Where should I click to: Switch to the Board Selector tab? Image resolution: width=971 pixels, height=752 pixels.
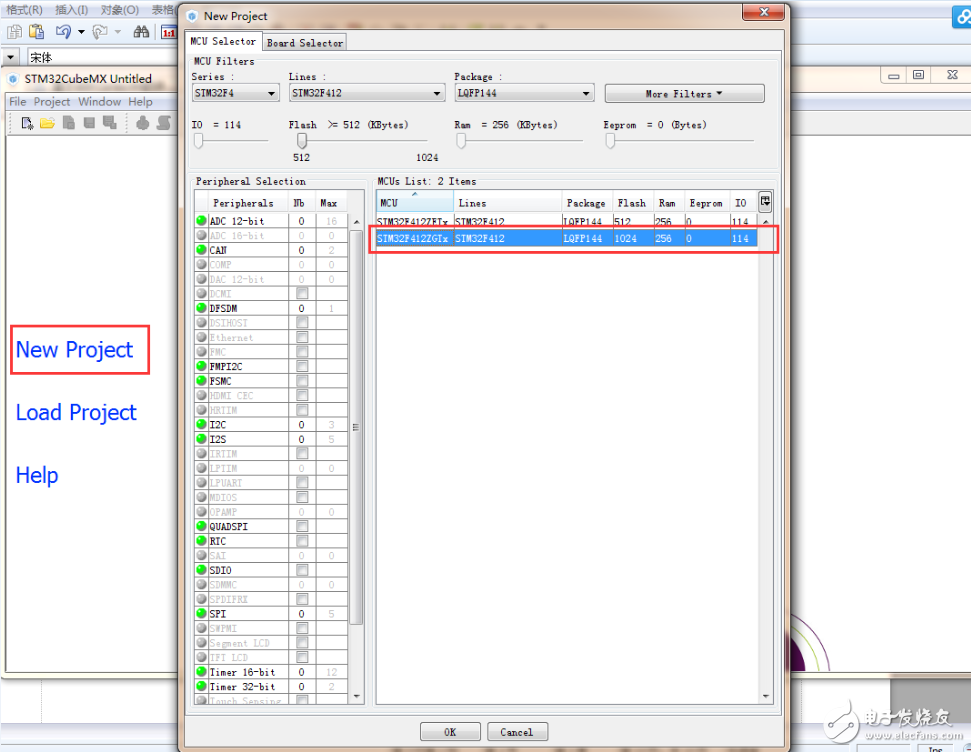305,43
